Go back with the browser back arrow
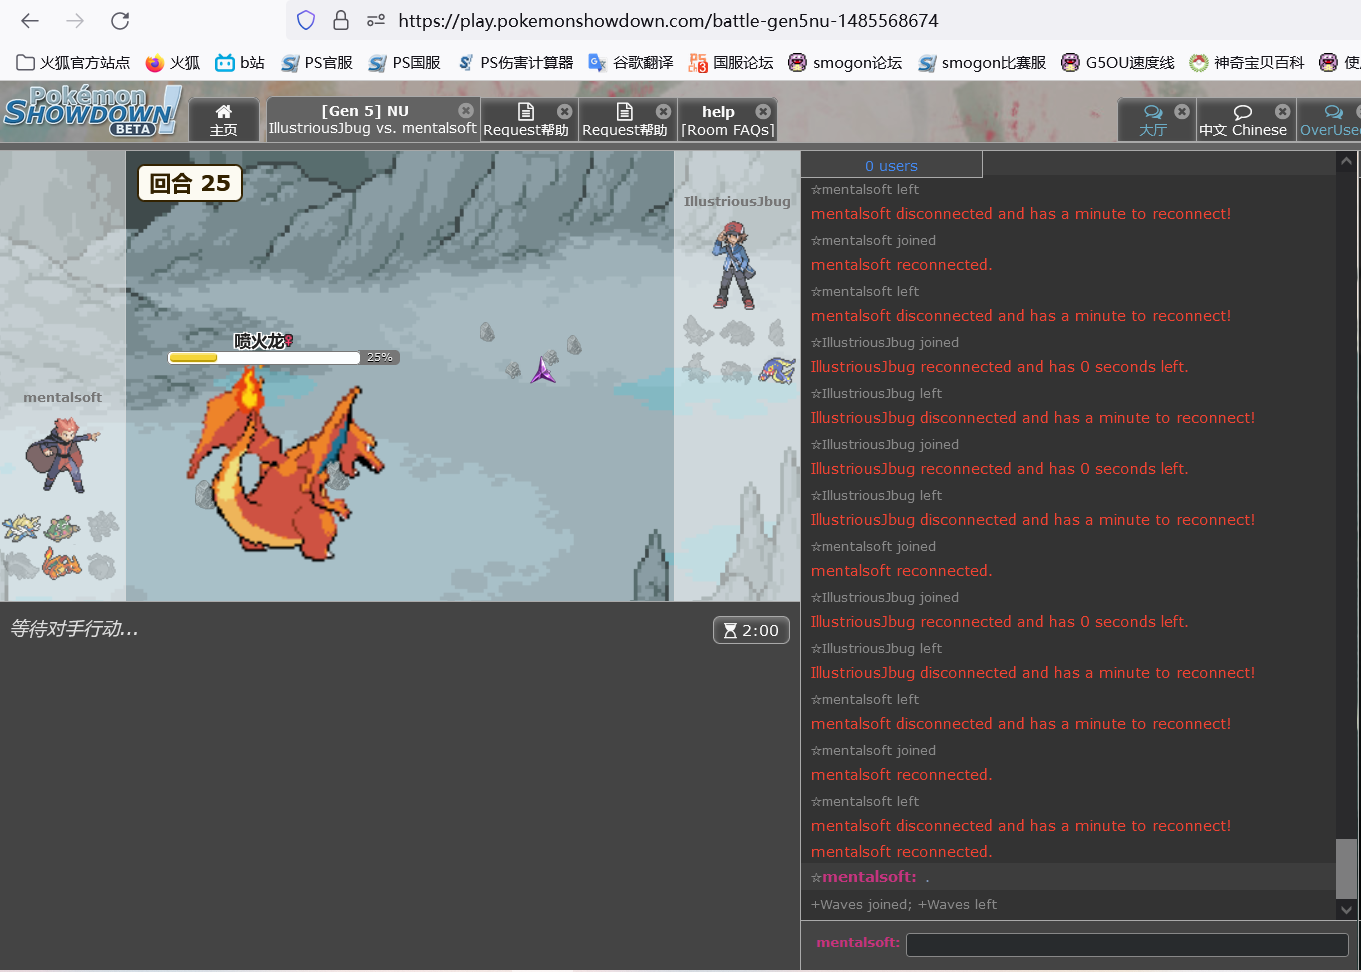This screenshot has width=1361, height=972. [30, 20]
